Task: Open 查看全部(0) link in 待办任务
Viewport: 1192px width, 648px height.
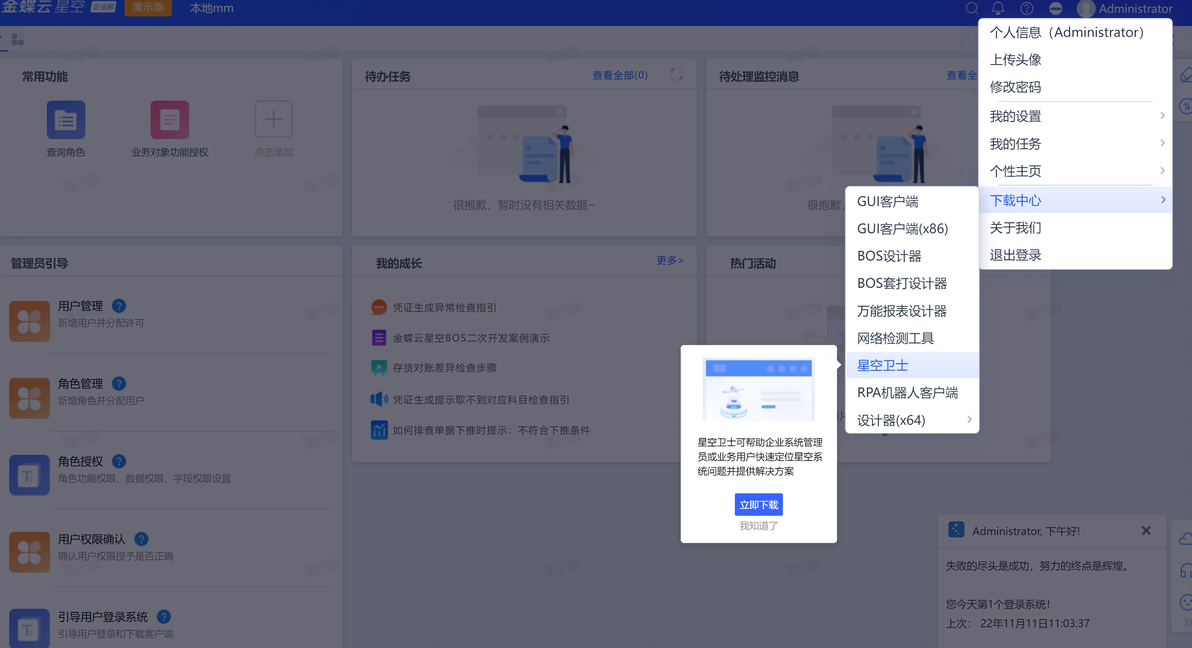Action: pos(620,75)
